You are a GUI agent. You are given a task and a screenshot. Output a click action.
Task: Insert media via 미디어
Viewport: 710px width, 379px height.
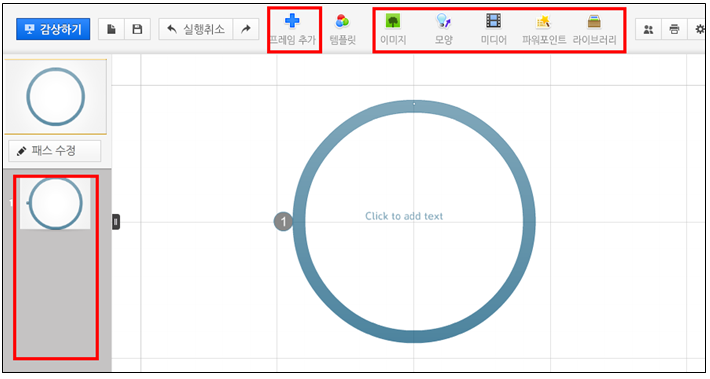pyautogui.click(x=494, y=30)
